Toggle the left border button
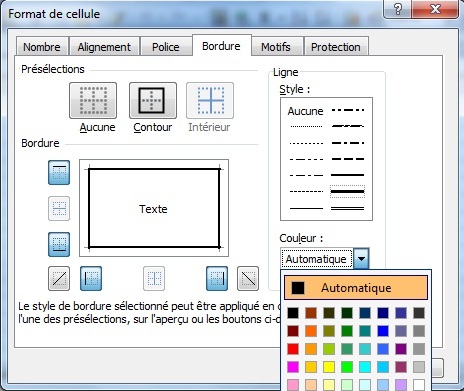The height and width of the screenshot is (391, 464). point(91,278)
